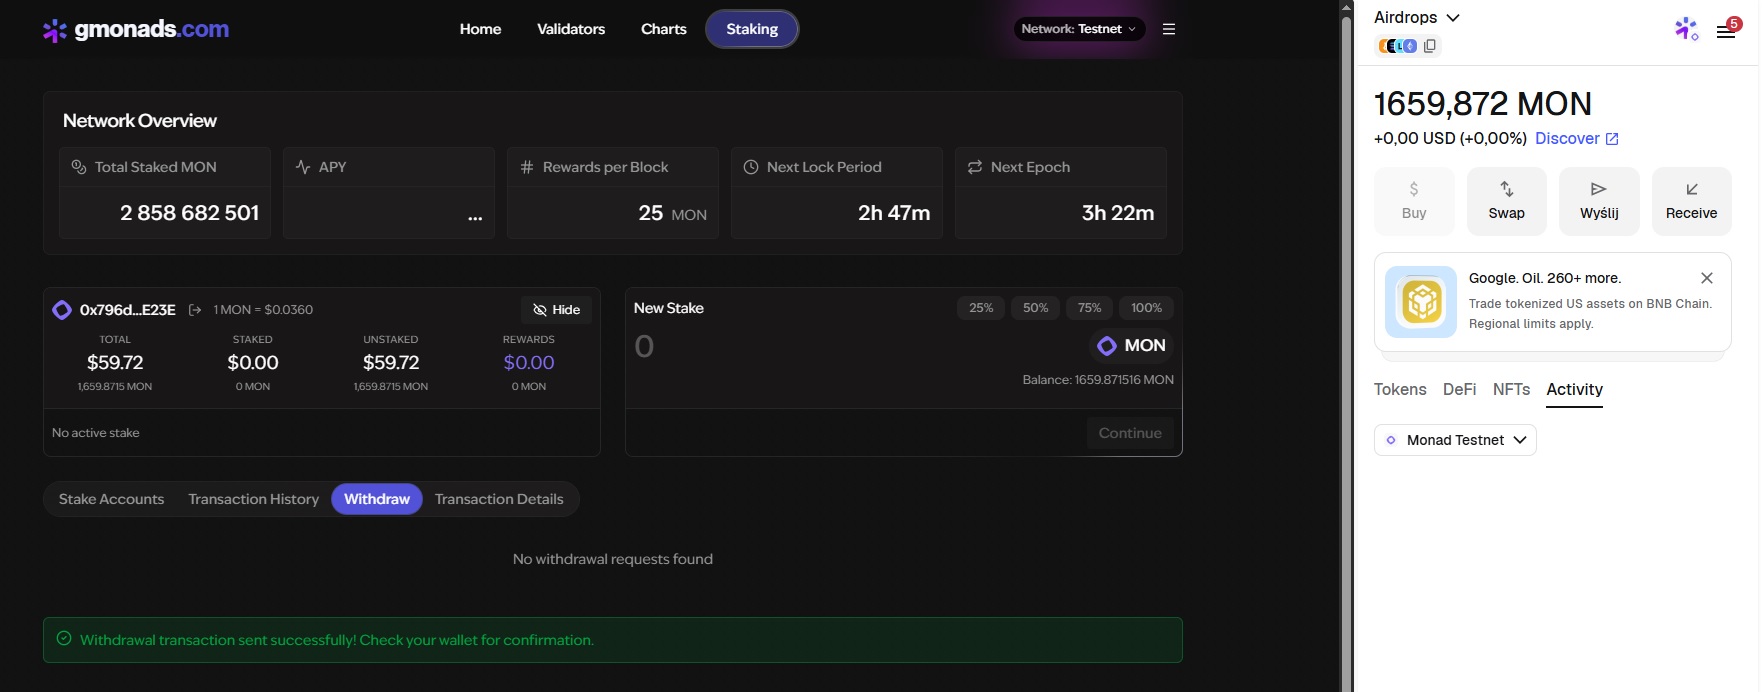Open wallet hamburger menu with notification badge

tap(1725, 31)
